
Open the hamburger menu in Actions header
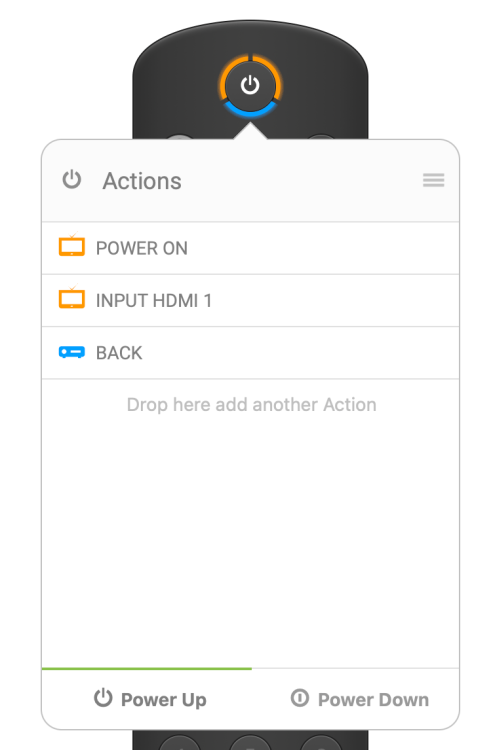coord(433,180)
